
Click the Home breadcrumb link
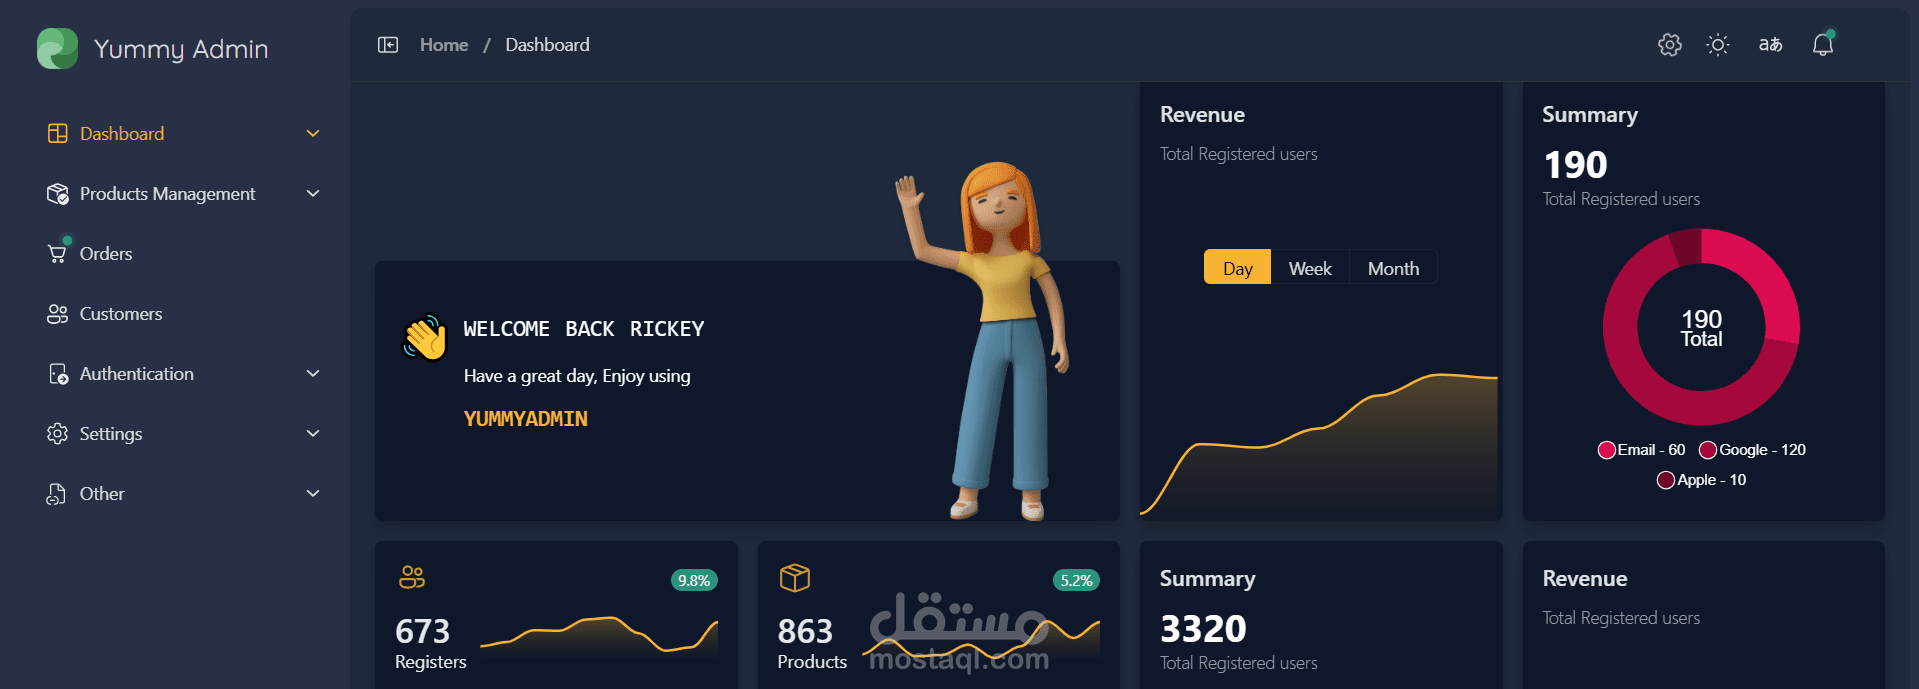tap(444, 45)
